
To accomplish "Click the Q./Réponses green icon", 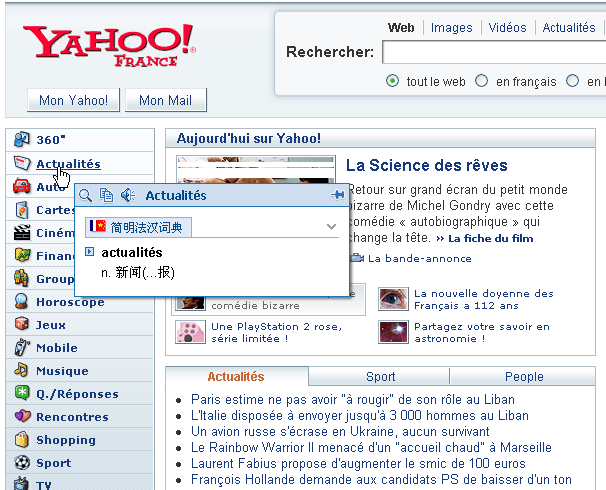I will tap(22, 393).
